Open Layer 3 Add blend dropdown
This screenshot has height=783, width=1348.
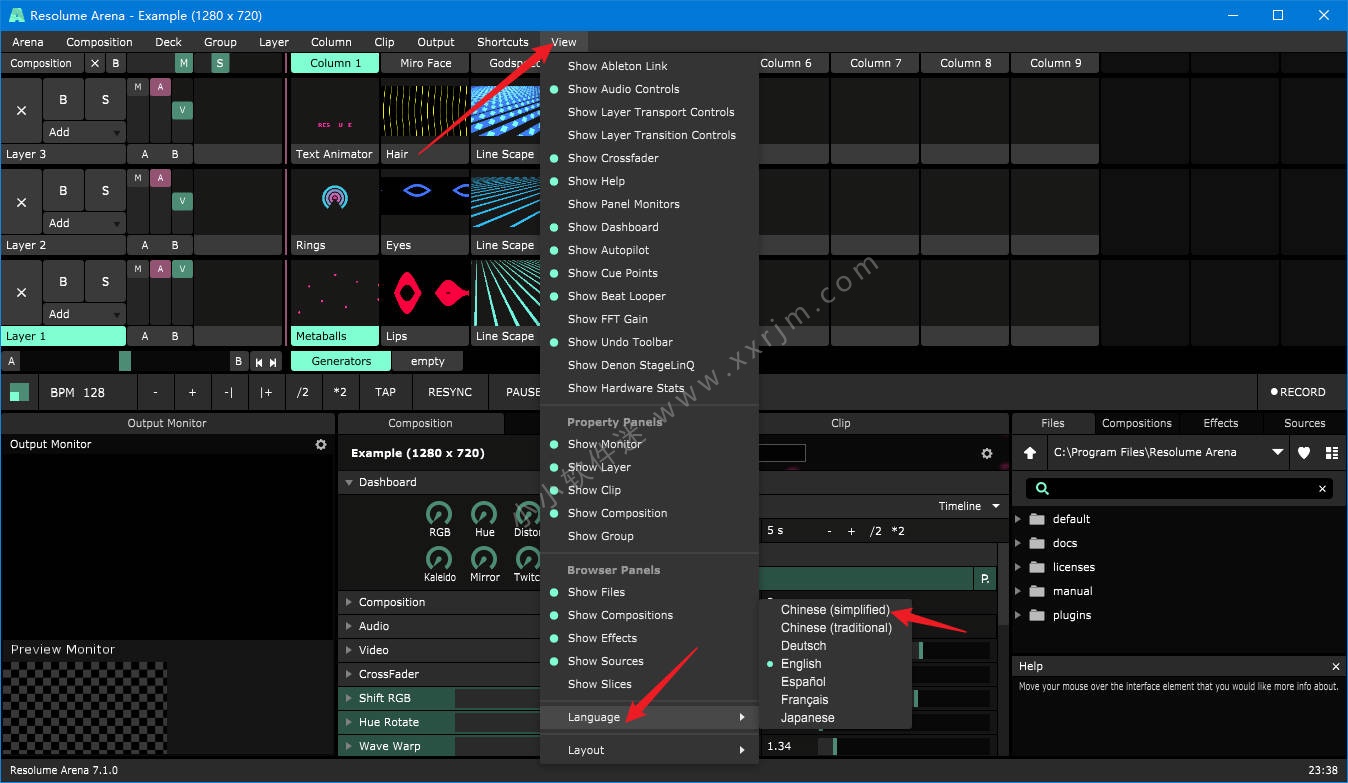point(84,132)
